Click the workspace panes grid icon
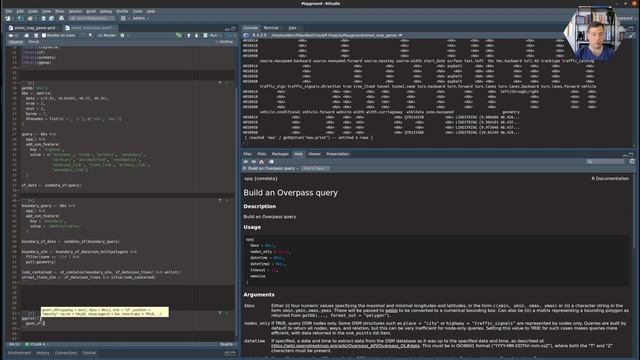Image resolution: width=640 pixels, height=360 pixels. pyautogui.click(x=123, y=18)
